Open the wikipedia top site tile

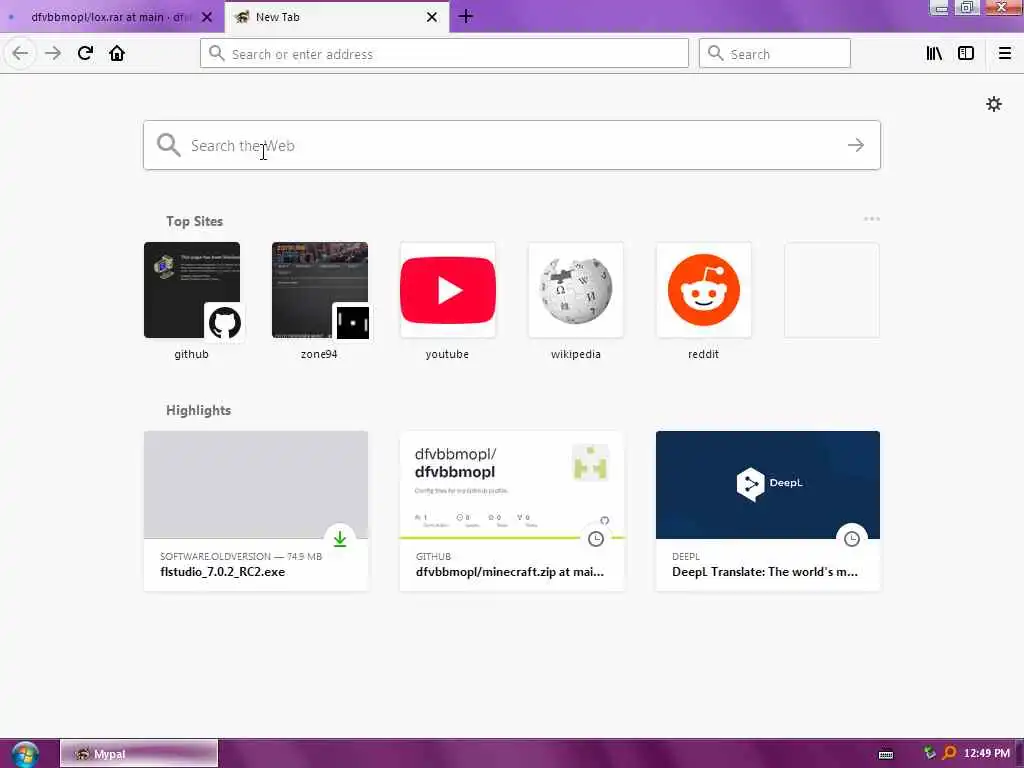click(576, 291)
